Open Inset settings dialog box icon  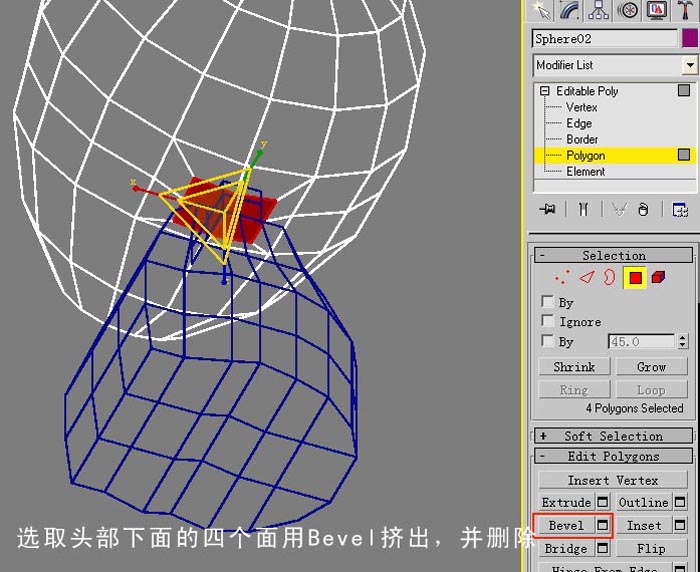(x=680, y=526)
